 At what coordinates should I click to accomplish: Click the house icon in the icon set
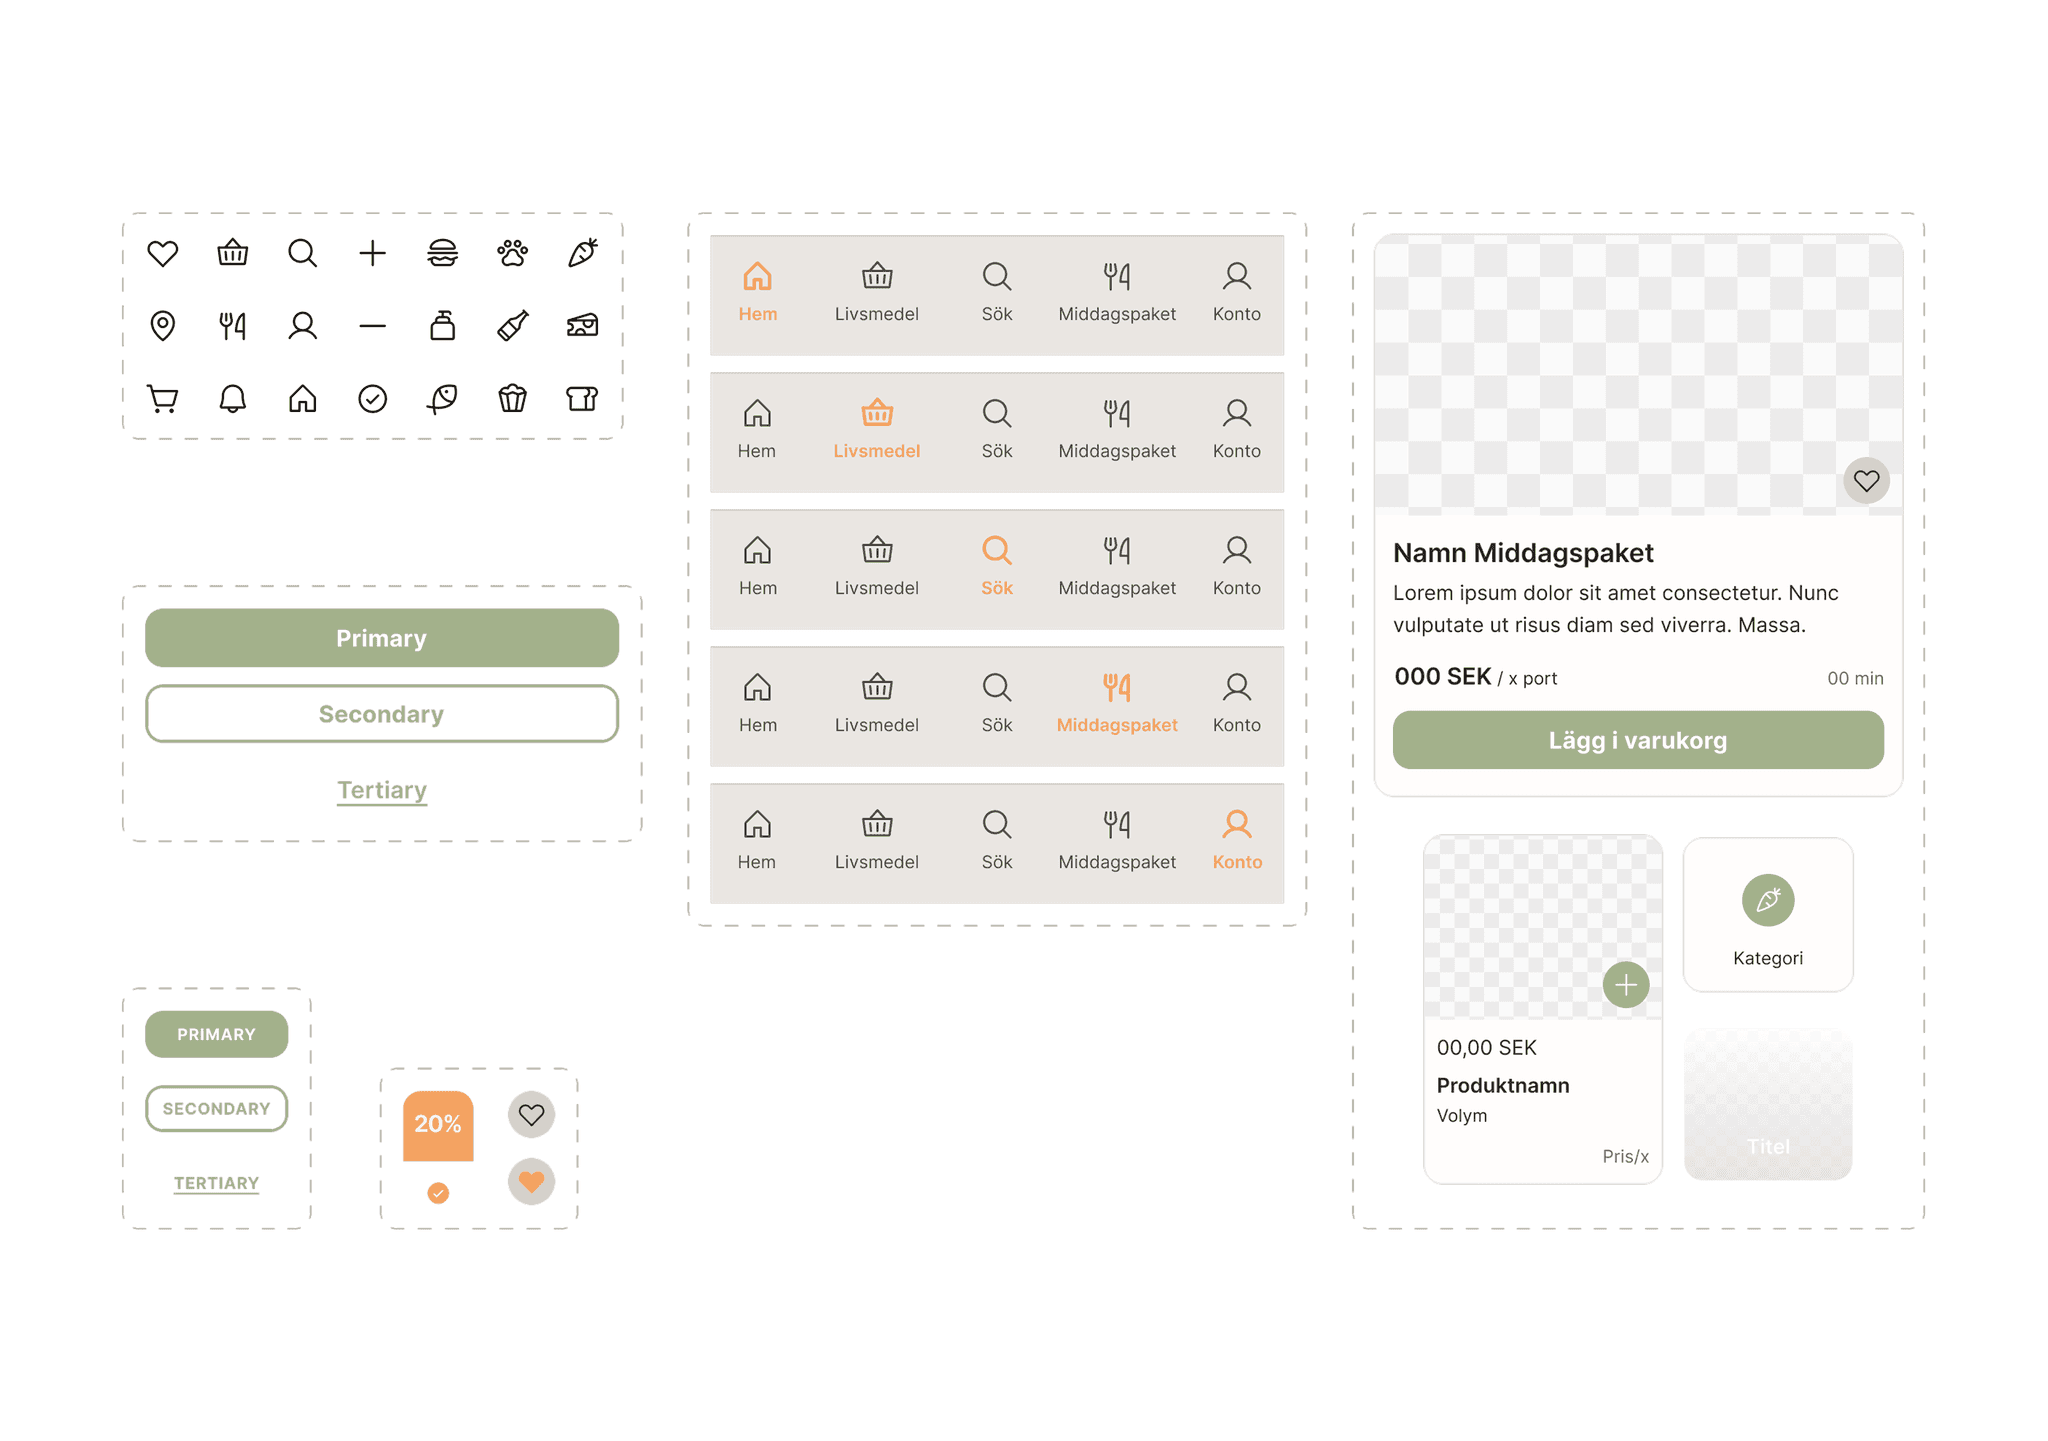(302, 399)
